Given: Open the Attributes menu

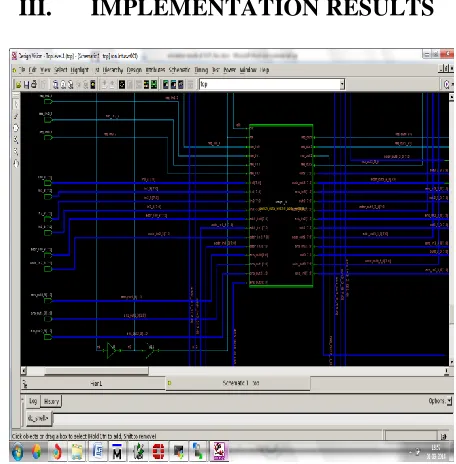Looking at the screenshot, I should point(155,70).
